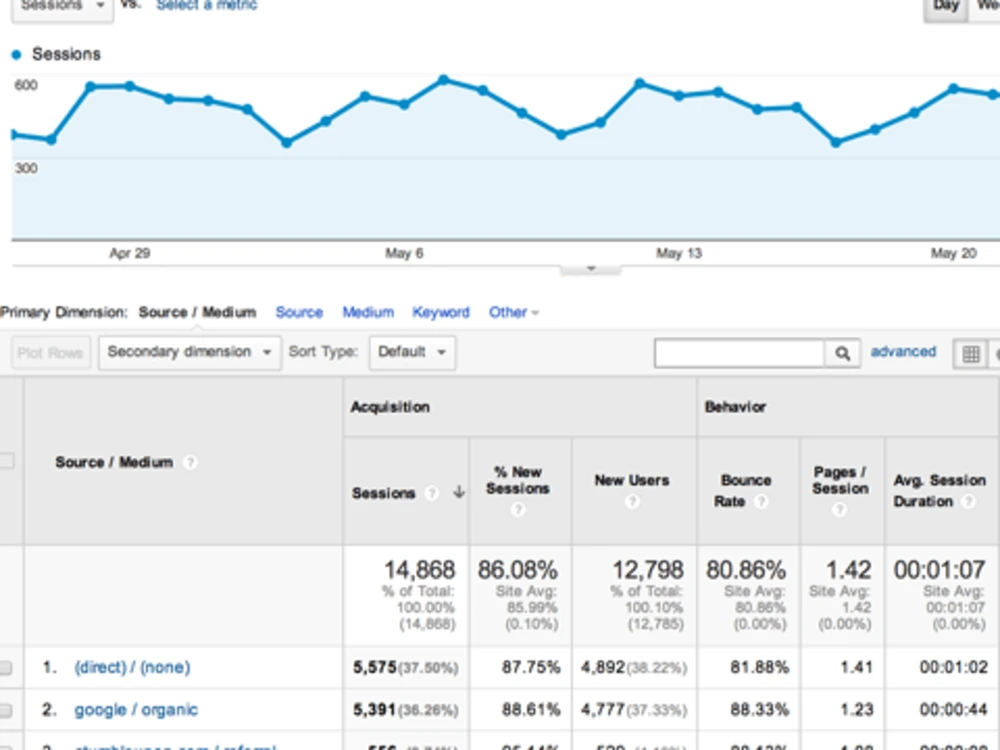This screenshot has width=1000, height=750.
Task: Click the 86.08% new sessions total
Action: [x=517, y=570]
